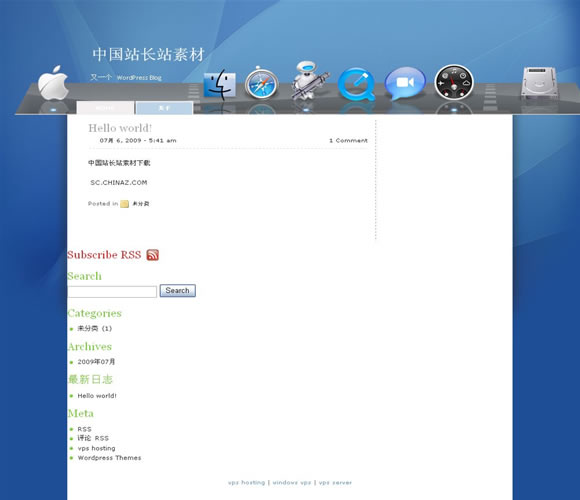
Task: Click the Automator robot icon
Action: [310, 81]
